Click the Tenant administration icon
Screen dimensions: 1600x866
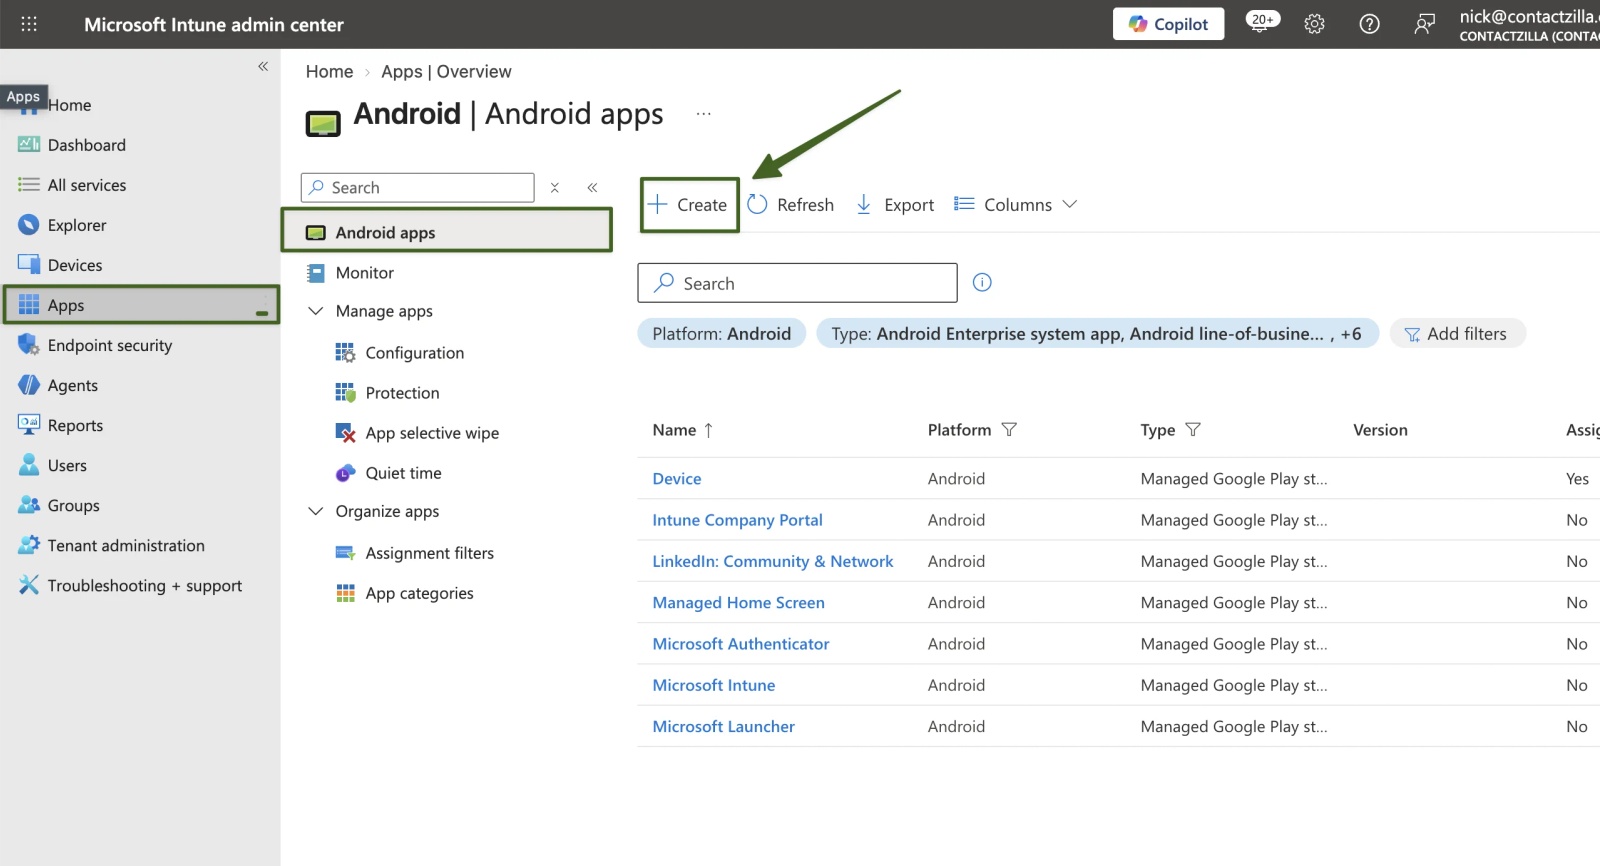[x=29, y=545]
